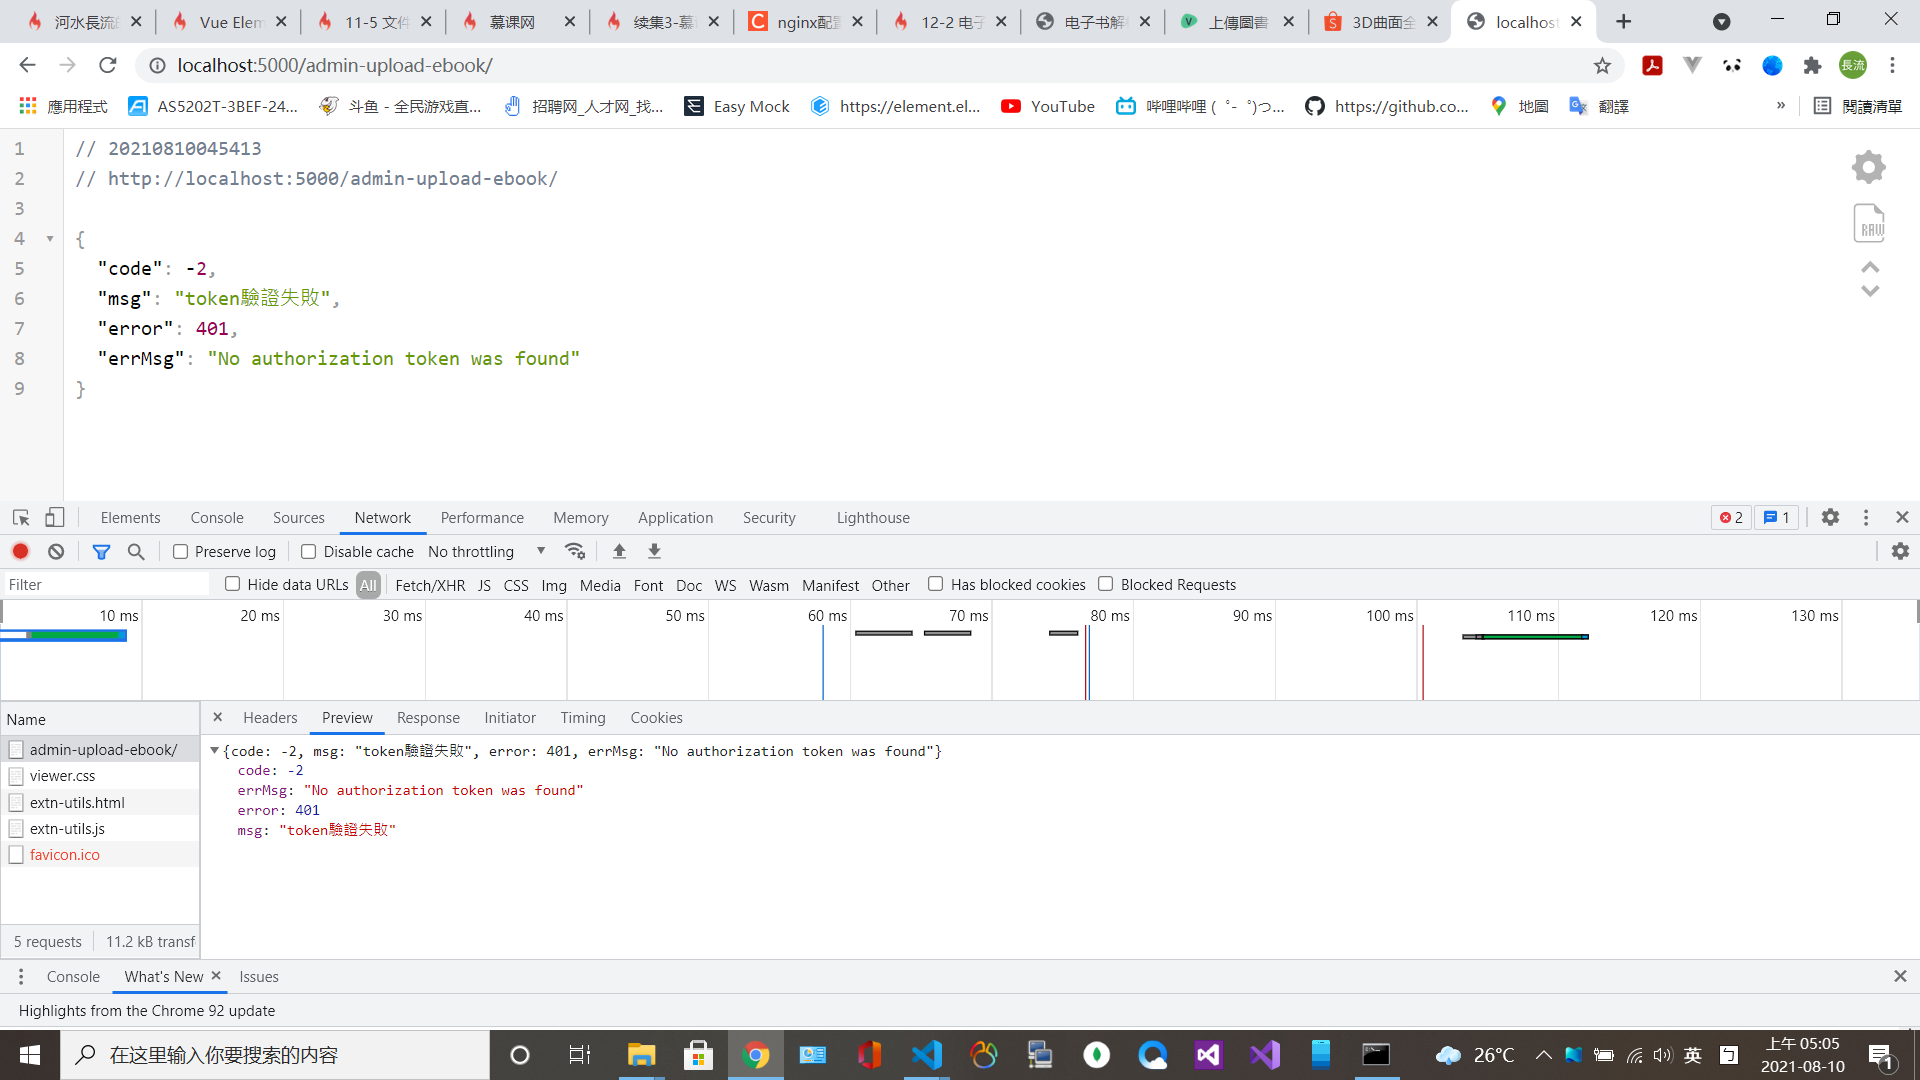1920x1080 pixels.
Task: Click the Preview tab in DevTools
Action: click(x=345, y=717)
